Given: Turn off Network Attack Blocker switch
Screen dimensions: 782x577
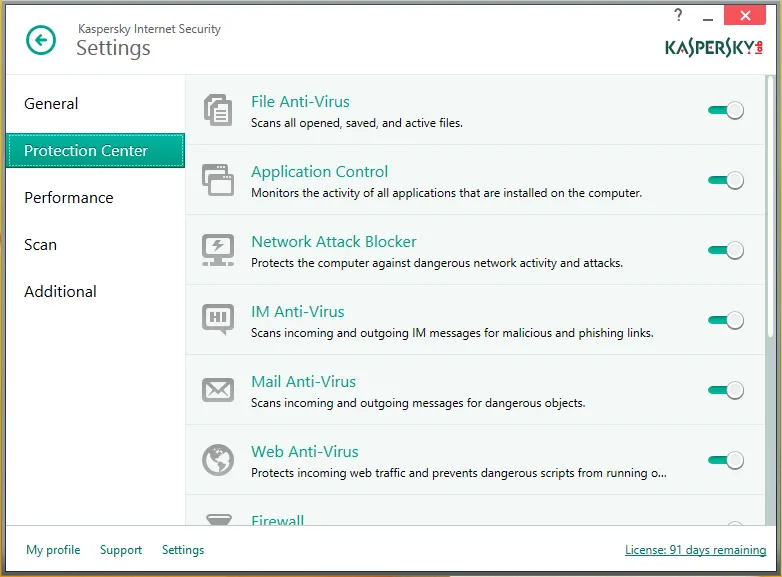Looking at the screenshot, I should pos(726,250).
